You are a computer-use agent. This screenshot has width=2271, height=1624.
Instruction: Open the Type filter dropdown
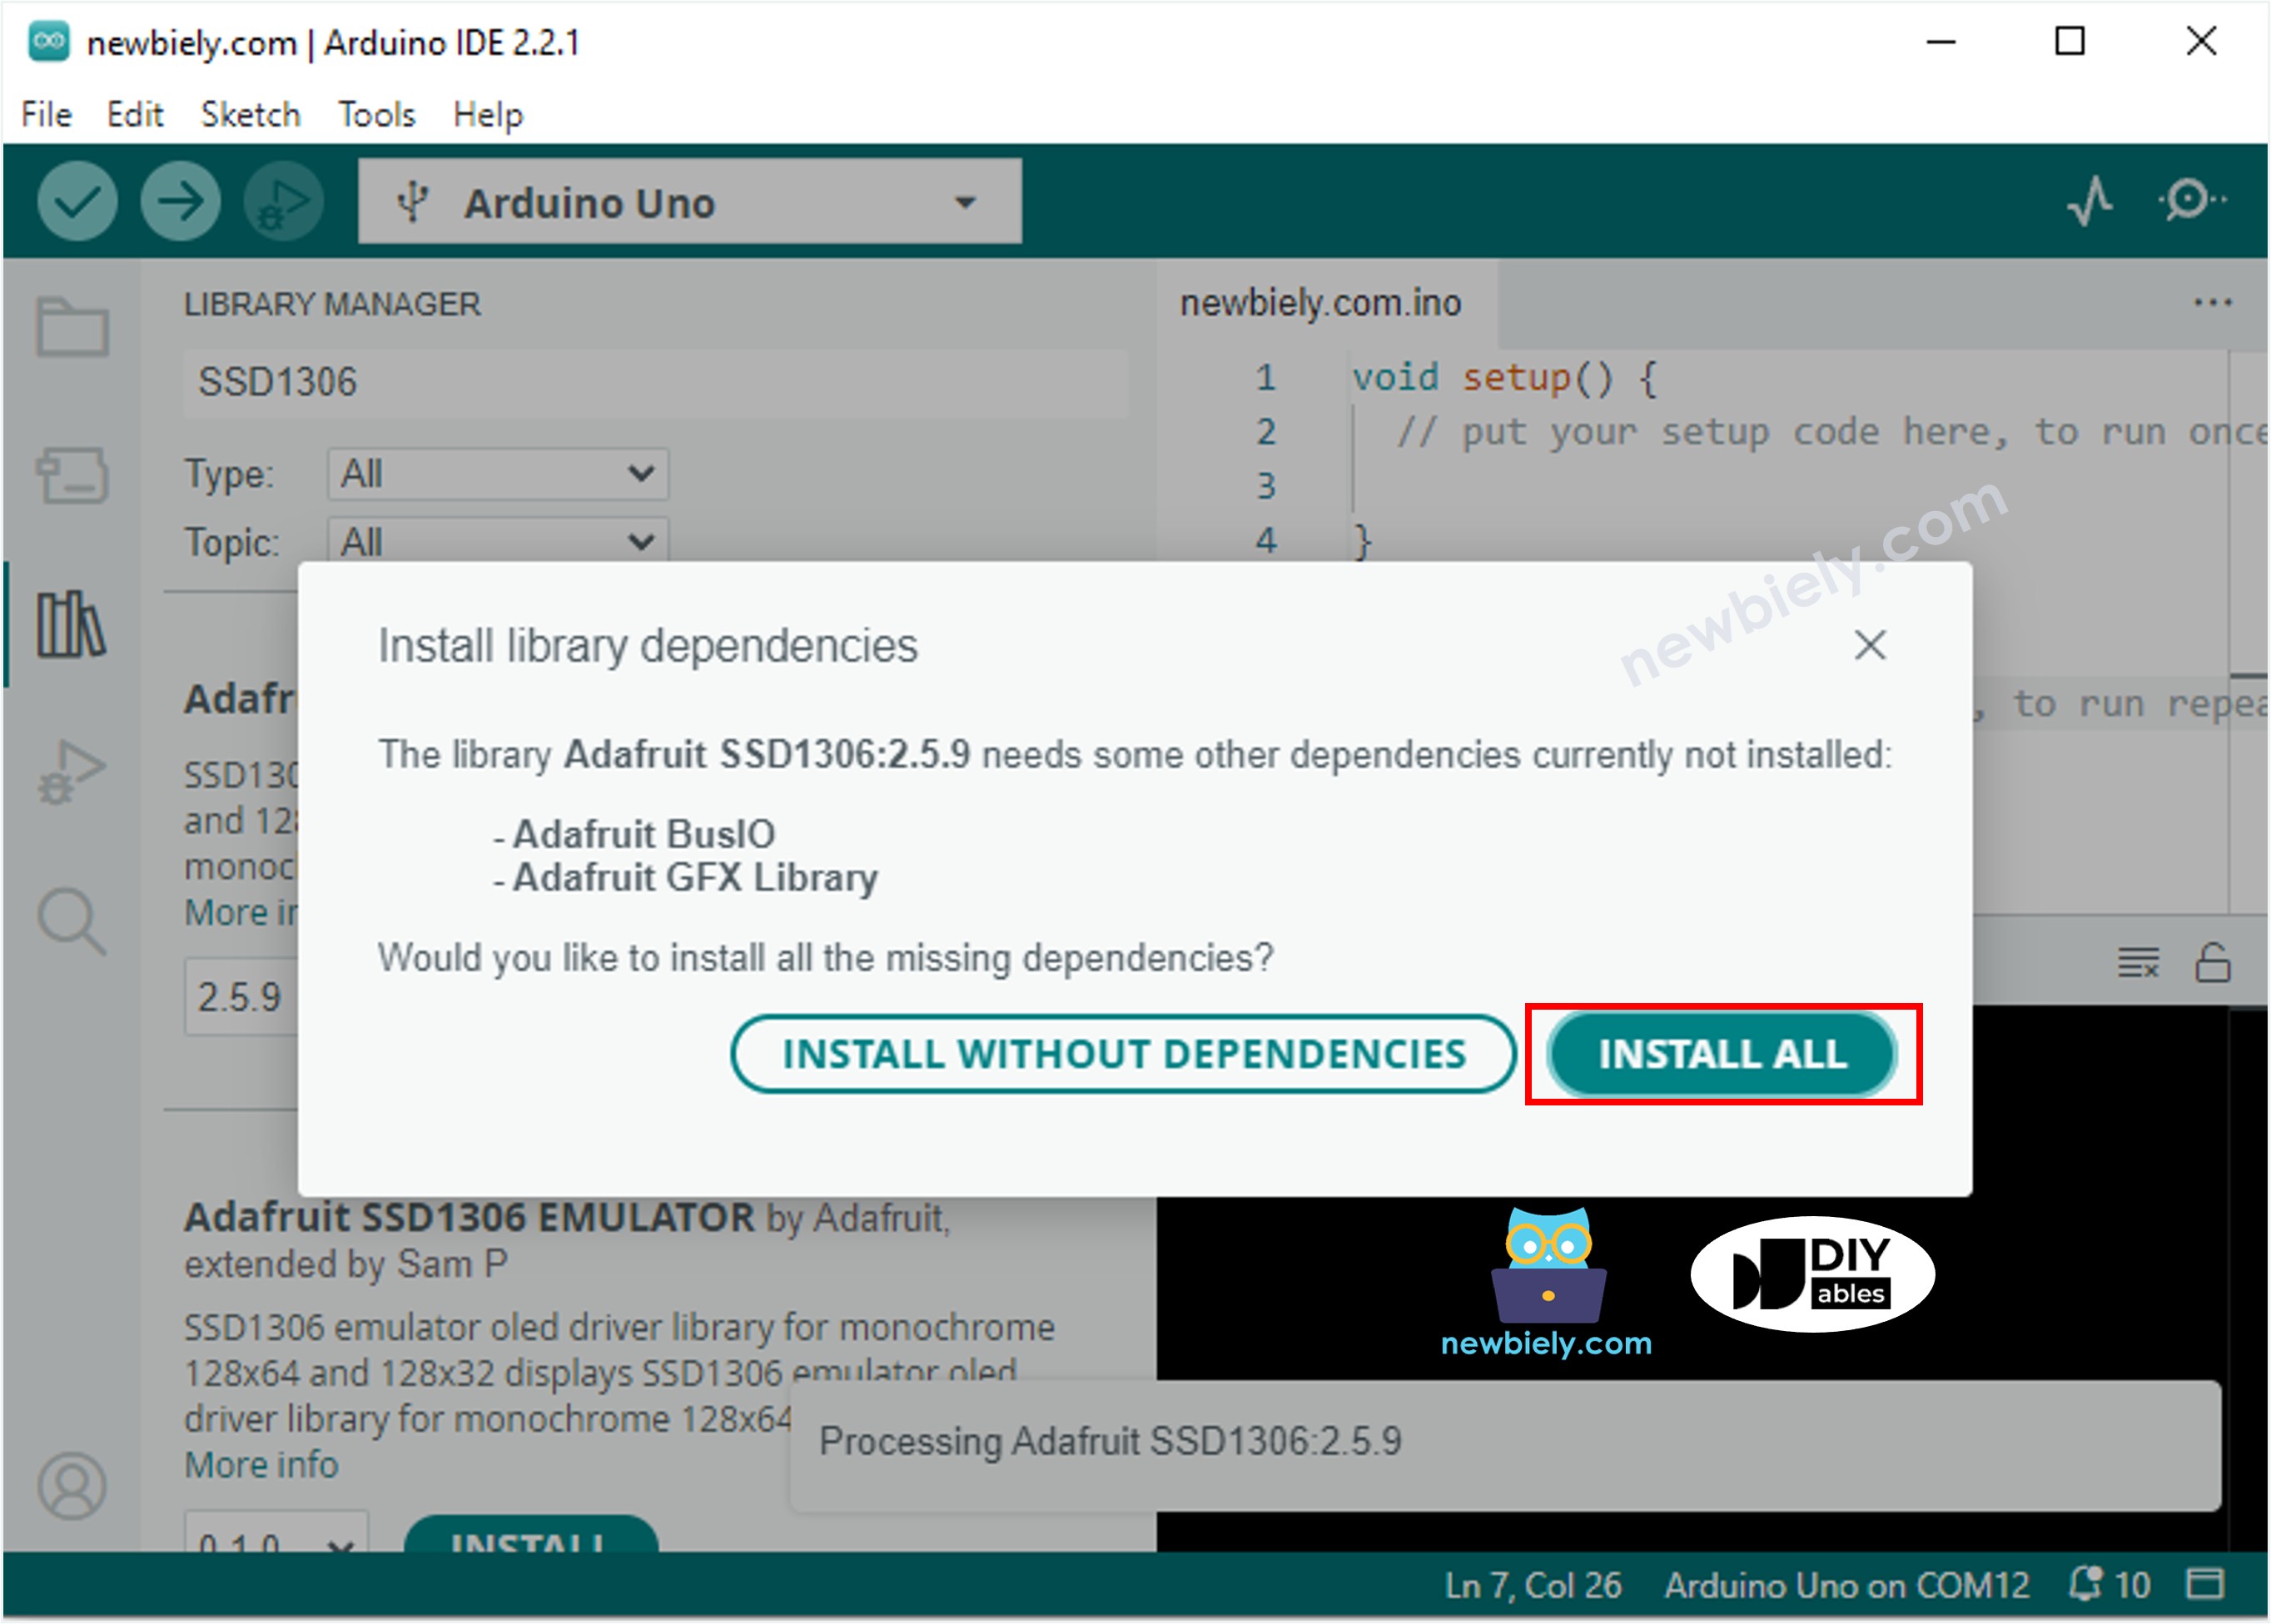point(497,474)
